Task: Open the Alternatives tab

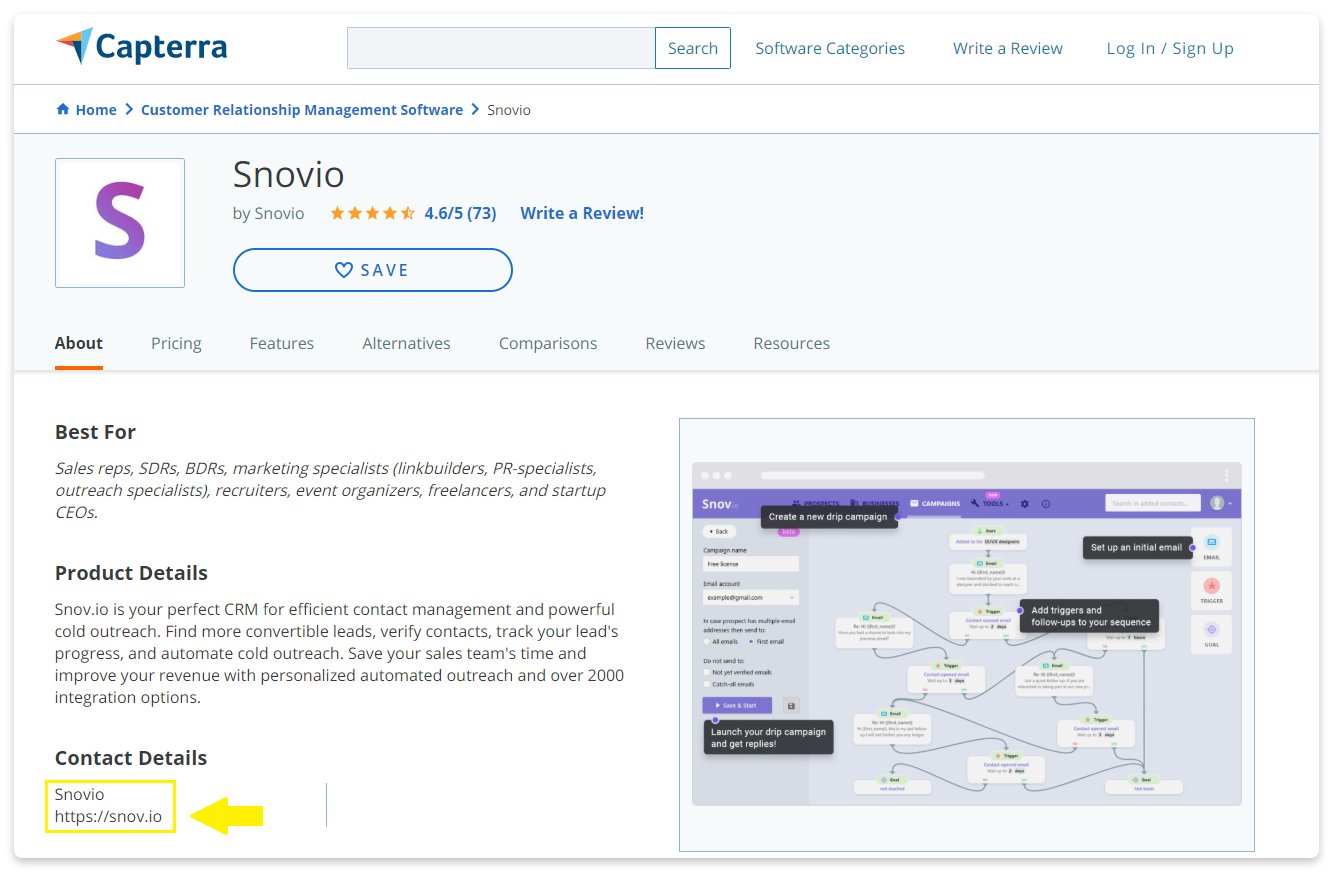Action: pyautogui.click(x=406, y=343)
